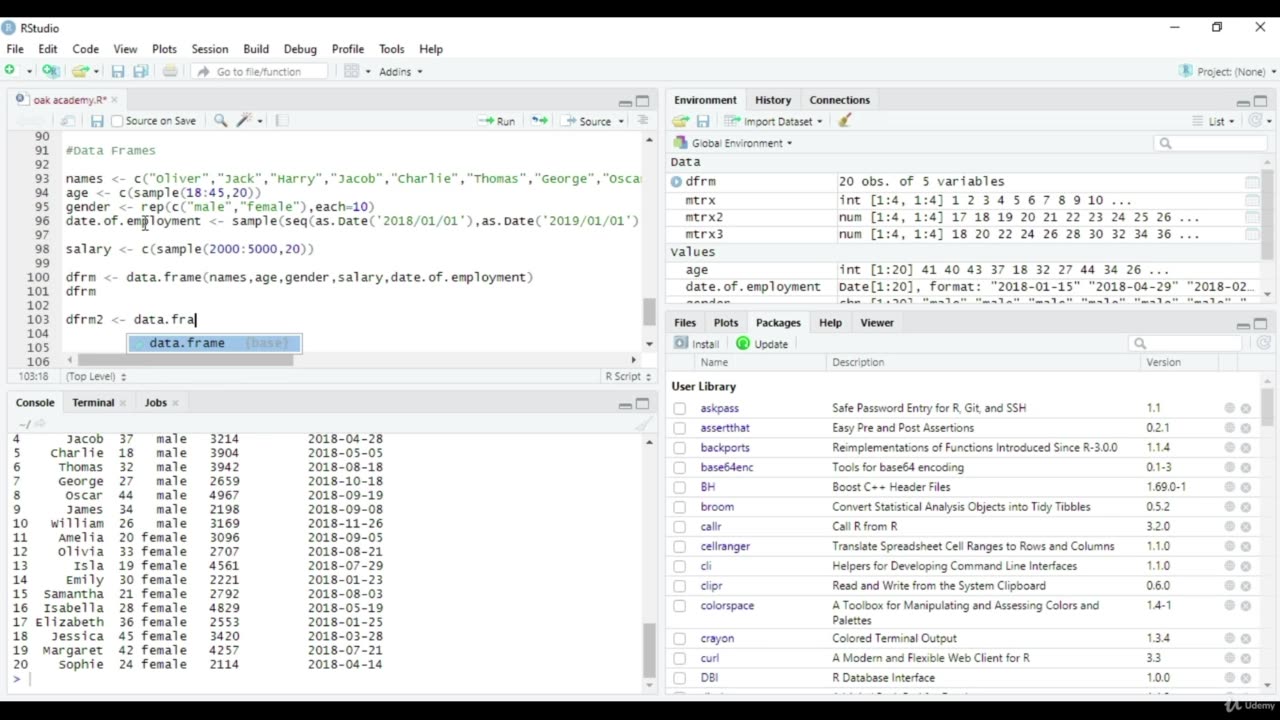
Task: Click the save all documents icon
Action: [x=141, y=71]
